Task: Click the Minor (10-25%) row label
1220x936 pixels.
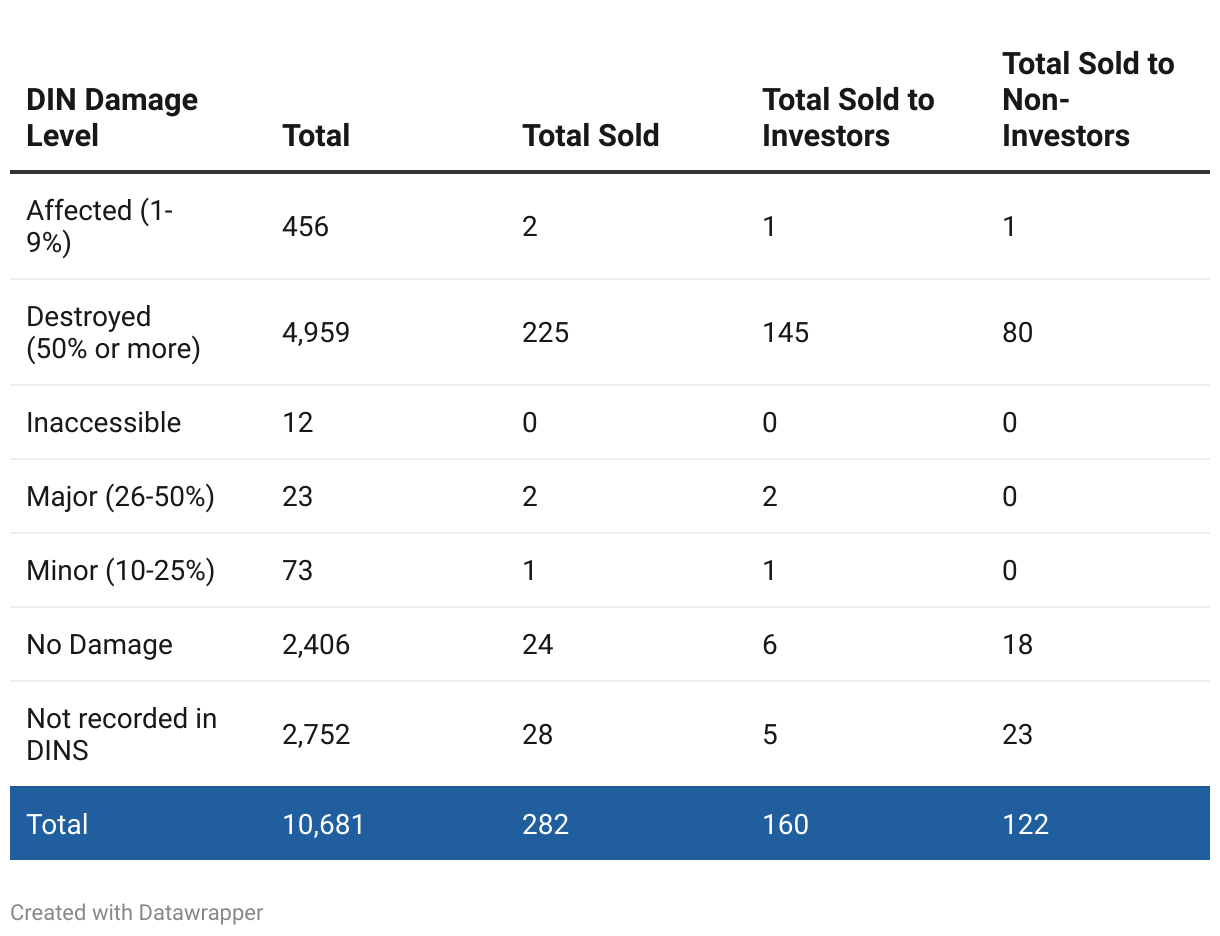Action: pyautogui.click(x=120, y=571)
